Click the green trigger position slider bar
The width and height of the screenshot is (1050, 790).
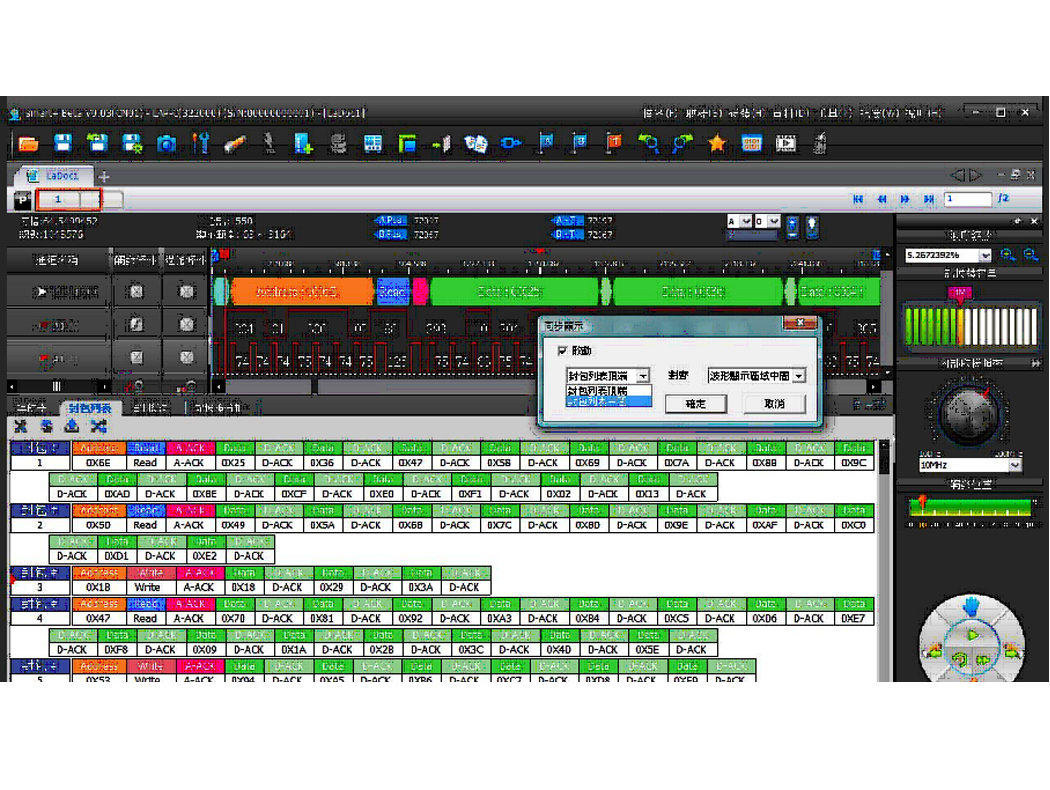point(967,507)
